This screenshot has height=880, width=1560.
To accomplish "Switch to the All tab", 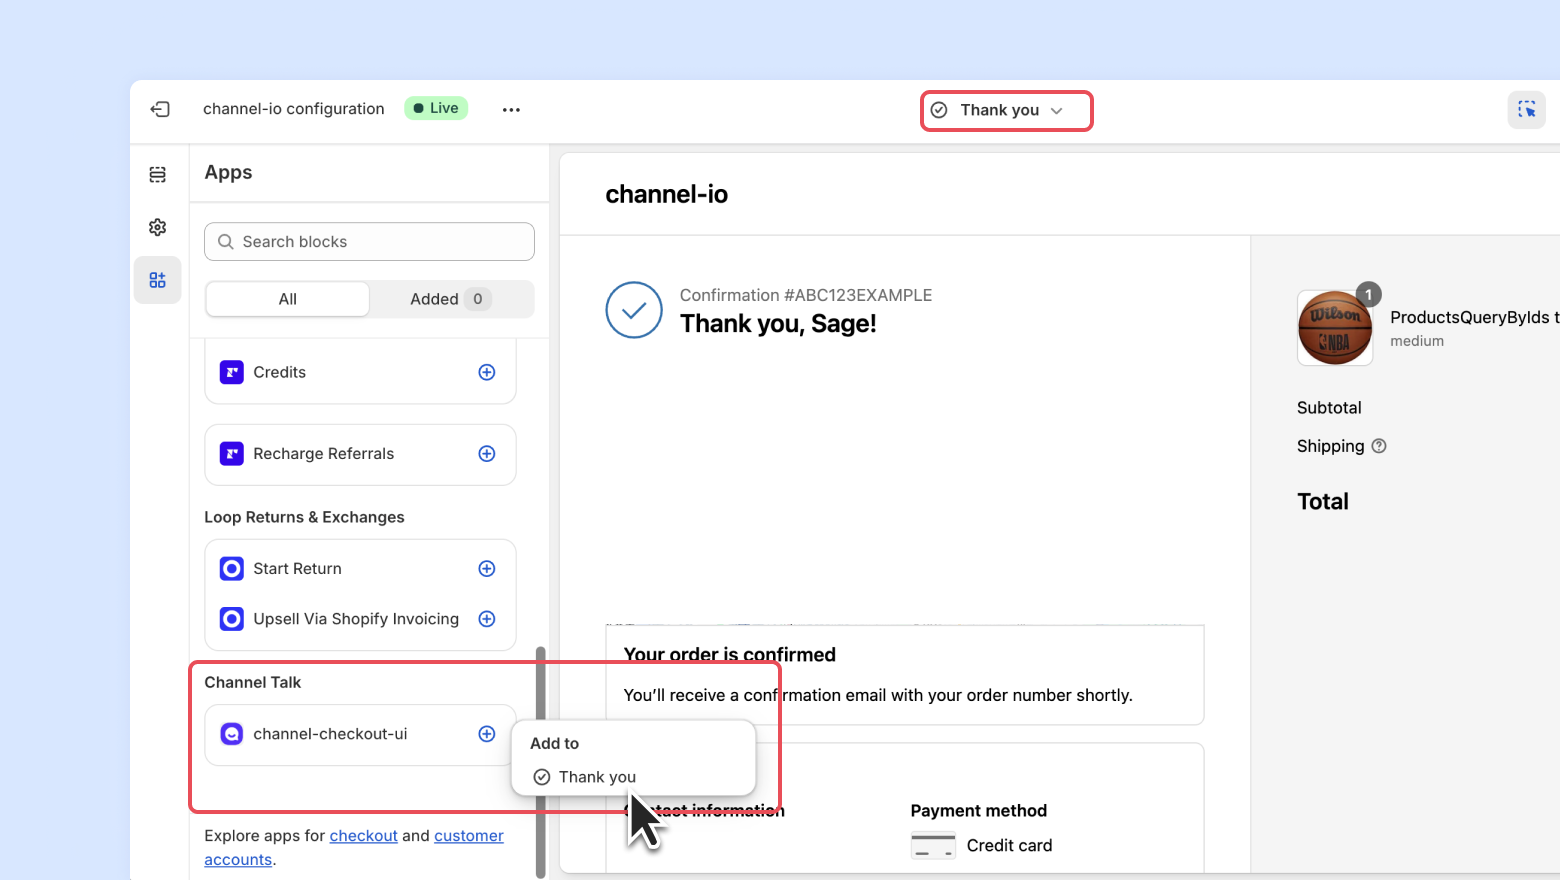I will pos(288,299).
